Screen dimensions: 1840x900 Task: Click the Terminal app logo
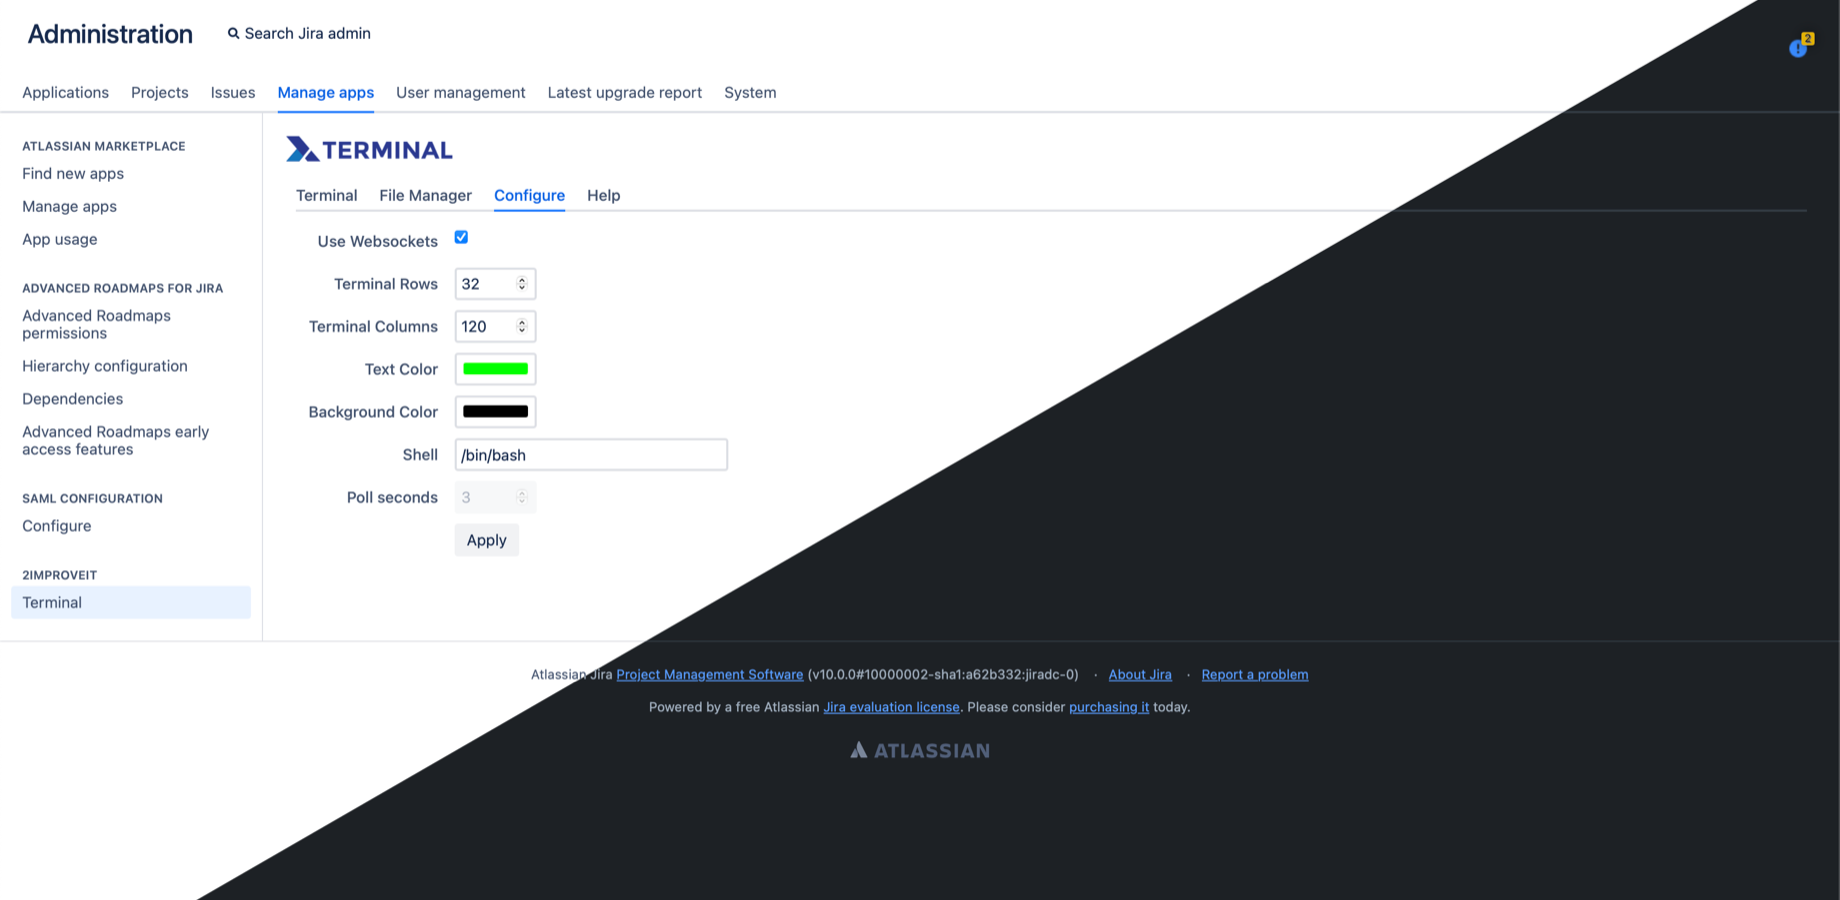(x=369, y=149)
